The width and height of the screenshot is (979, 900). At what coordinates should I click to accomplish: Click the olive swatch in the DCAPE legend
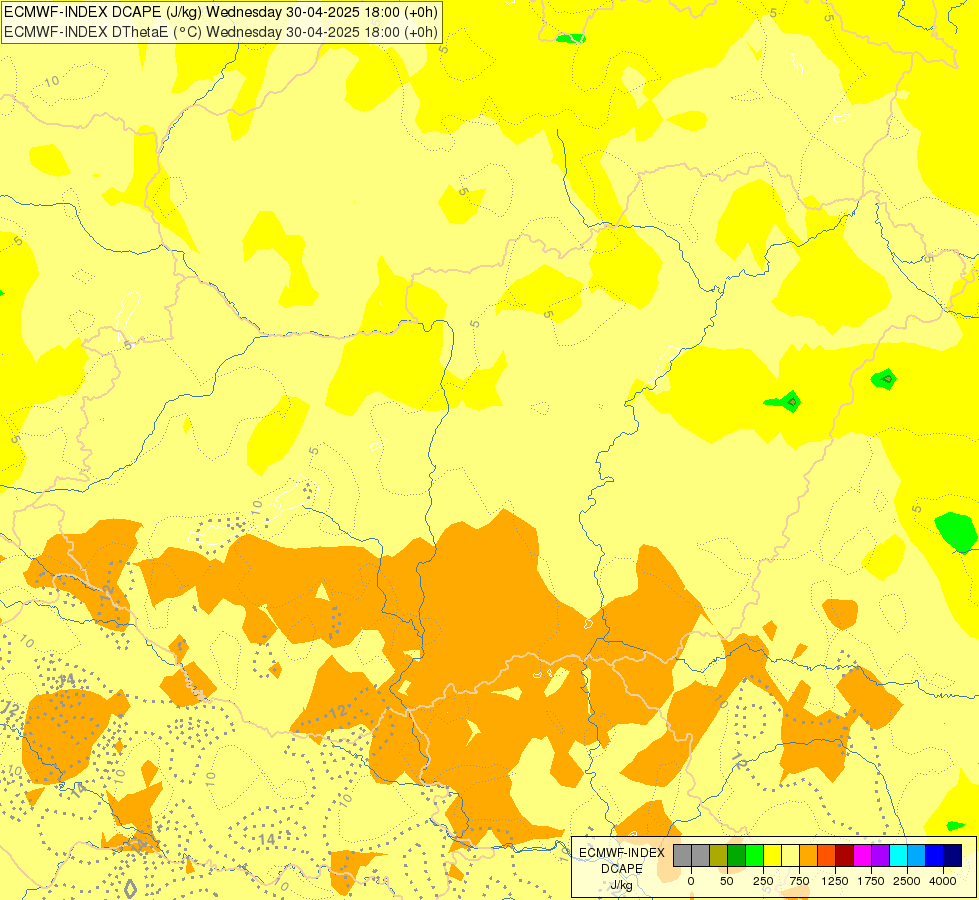pos(719,855)
